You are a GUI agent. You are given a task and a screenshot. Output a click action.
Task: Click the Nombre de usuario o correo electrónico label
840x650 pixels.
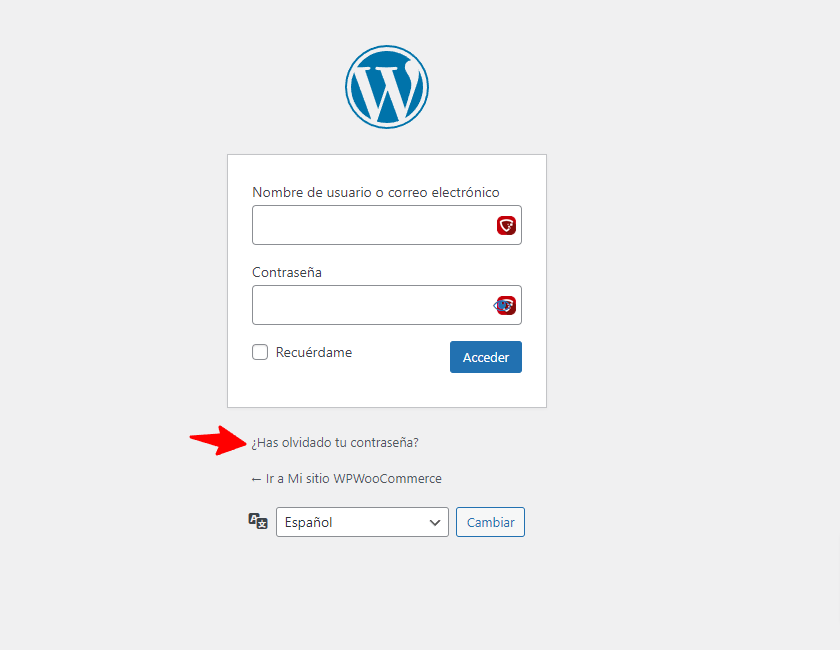coord(376,192)
